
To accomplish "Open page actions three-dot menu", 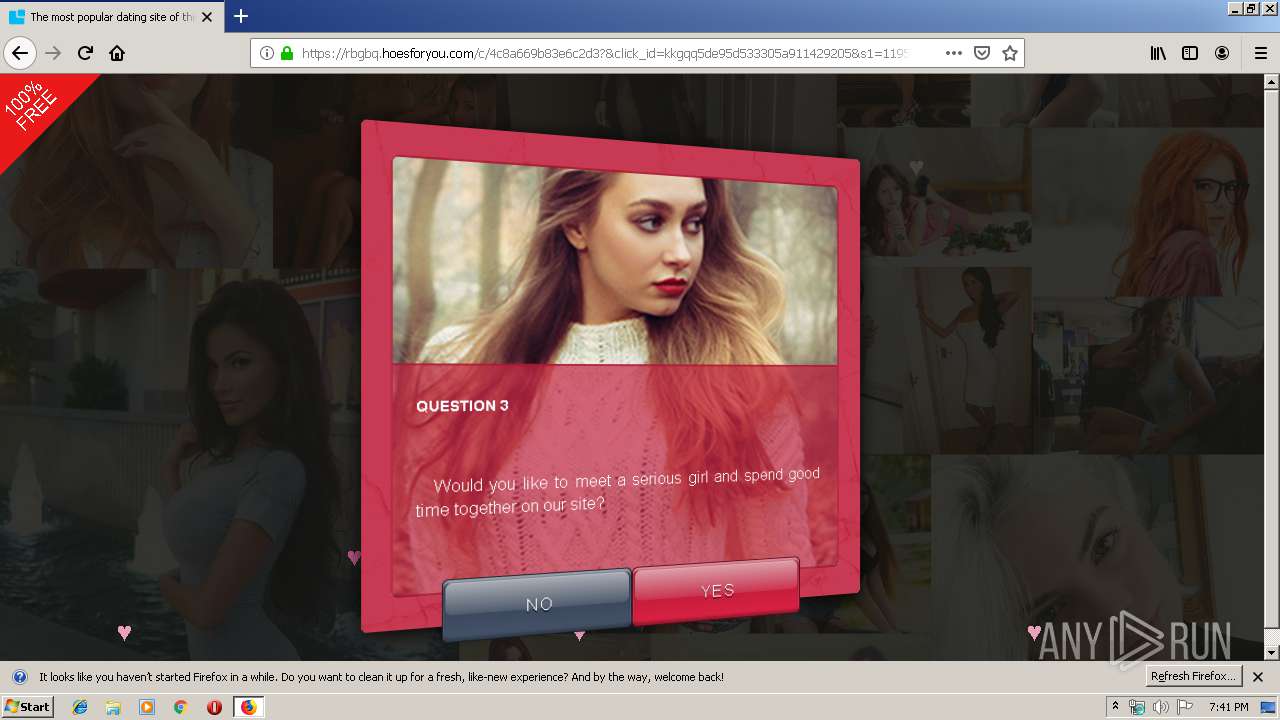I will (x=954, y=53).
